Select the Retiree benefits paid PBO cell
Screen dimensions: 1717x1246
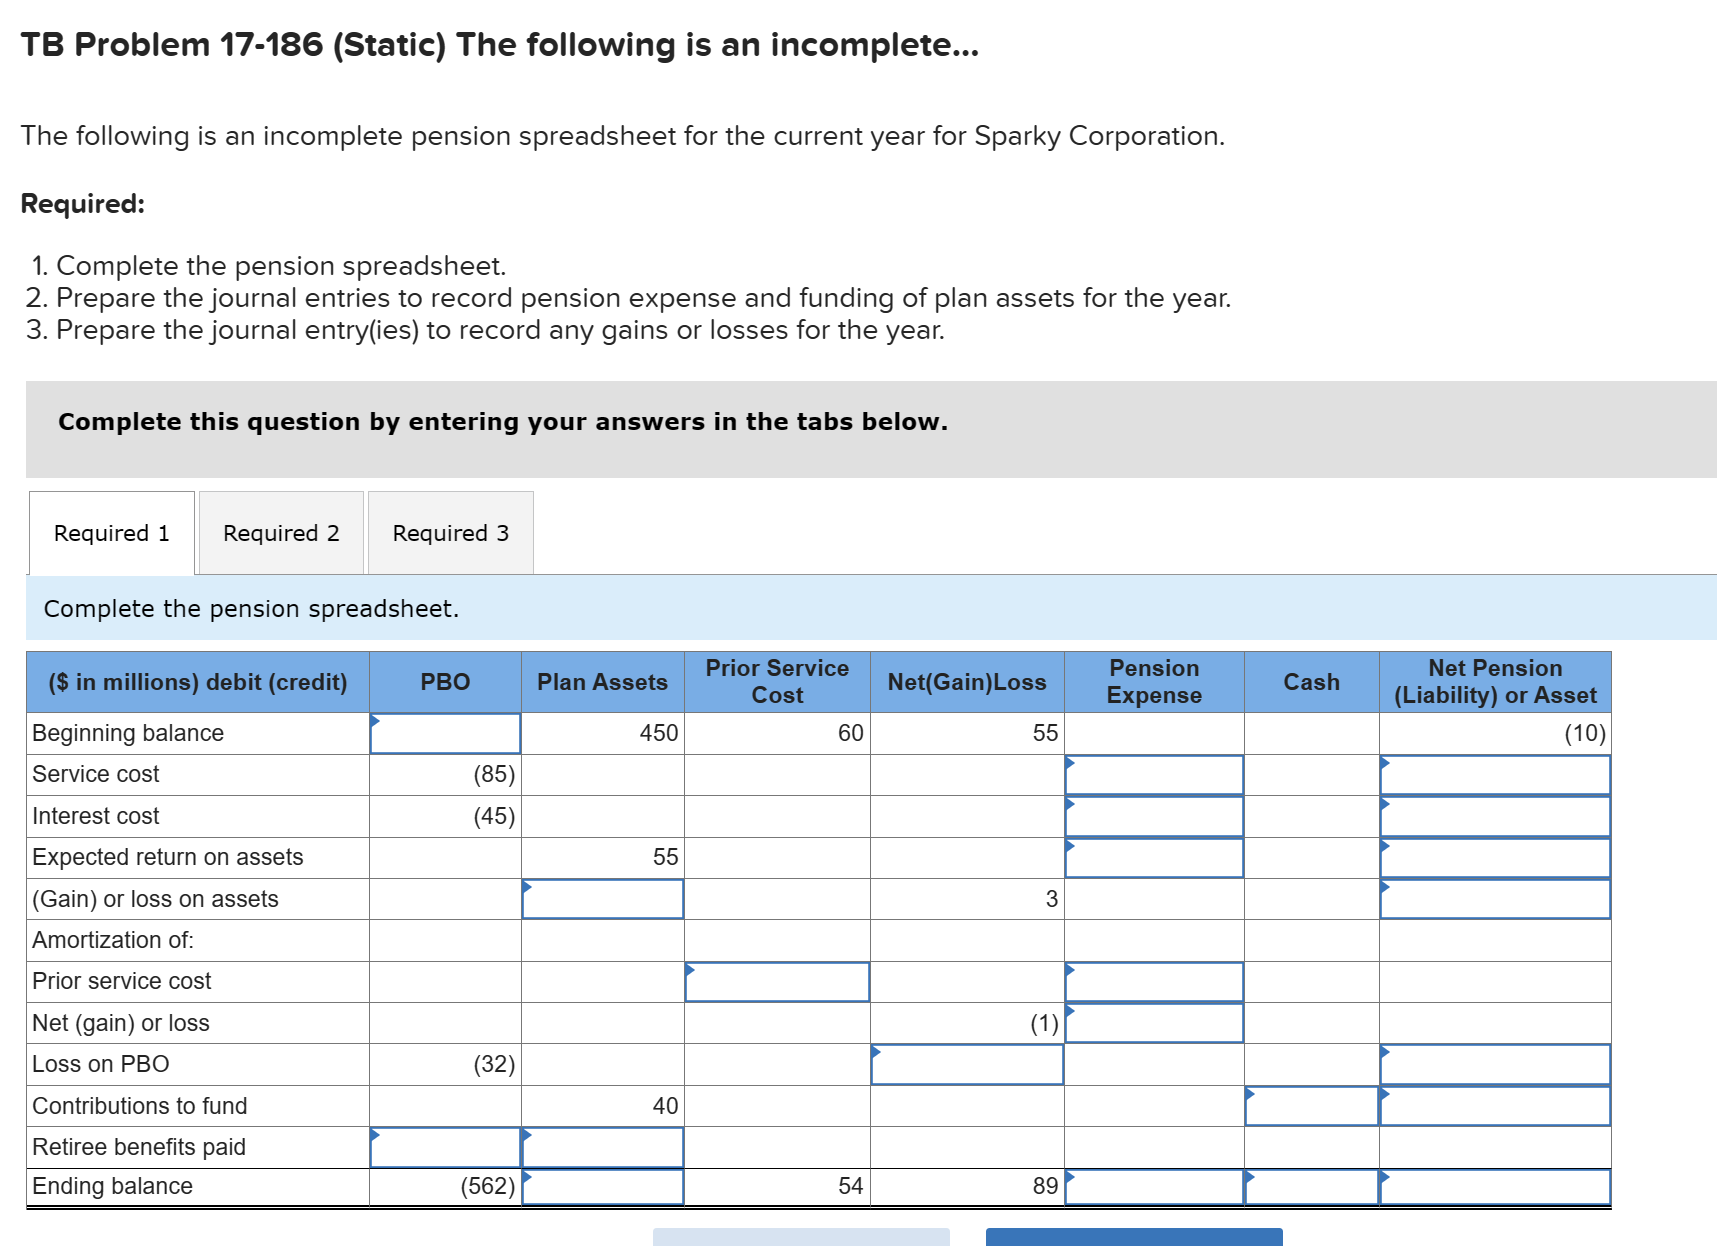coord(446,1147)
